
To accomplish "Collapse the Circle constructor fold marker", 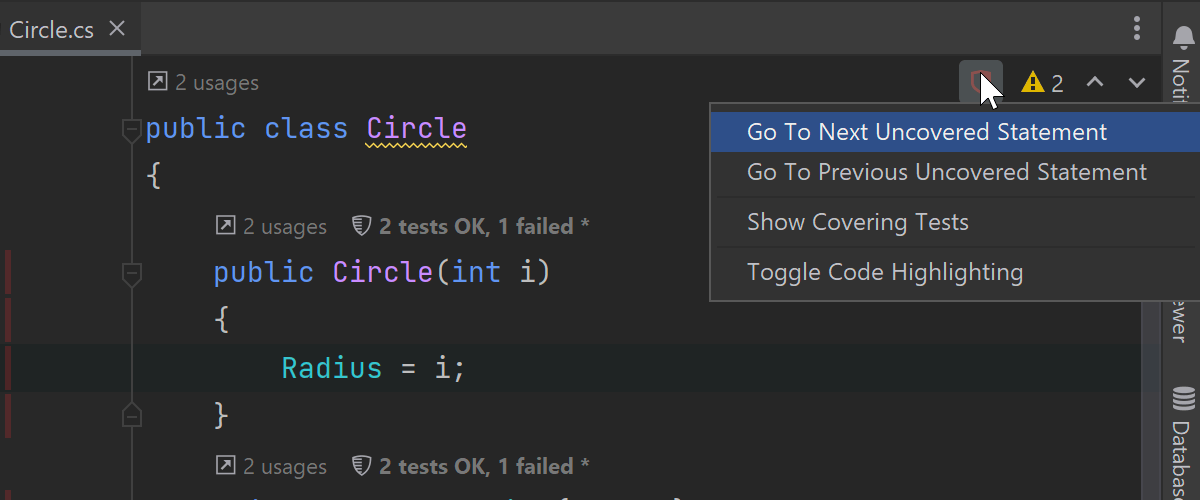I will (x=131, y=273).
